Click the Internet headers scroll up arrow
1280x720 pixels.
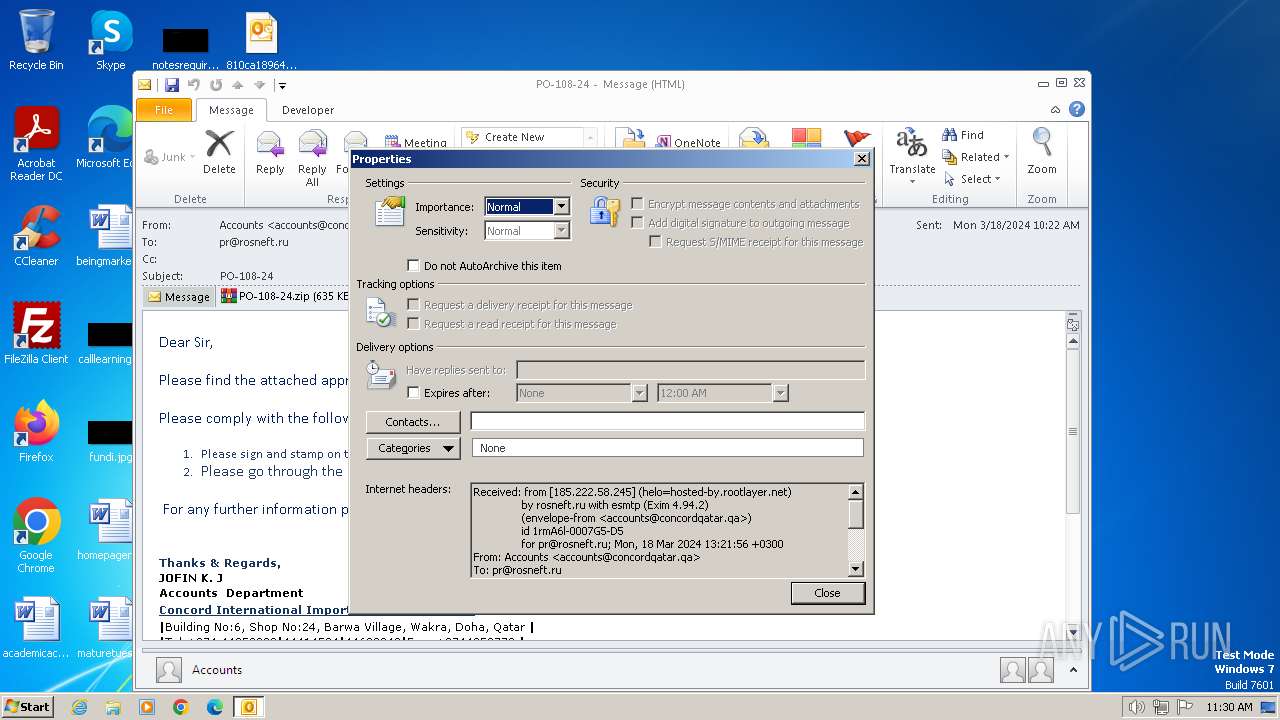(x=856, y=491)
